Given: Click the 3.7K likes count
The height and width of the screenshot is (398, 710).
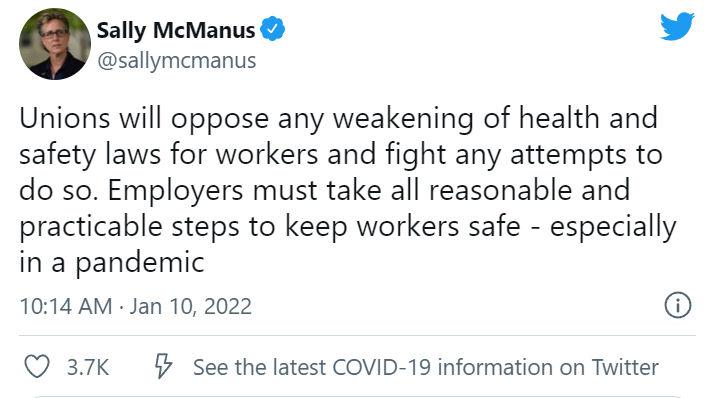Looking at the screenshot, I should (x=88, y=367).
